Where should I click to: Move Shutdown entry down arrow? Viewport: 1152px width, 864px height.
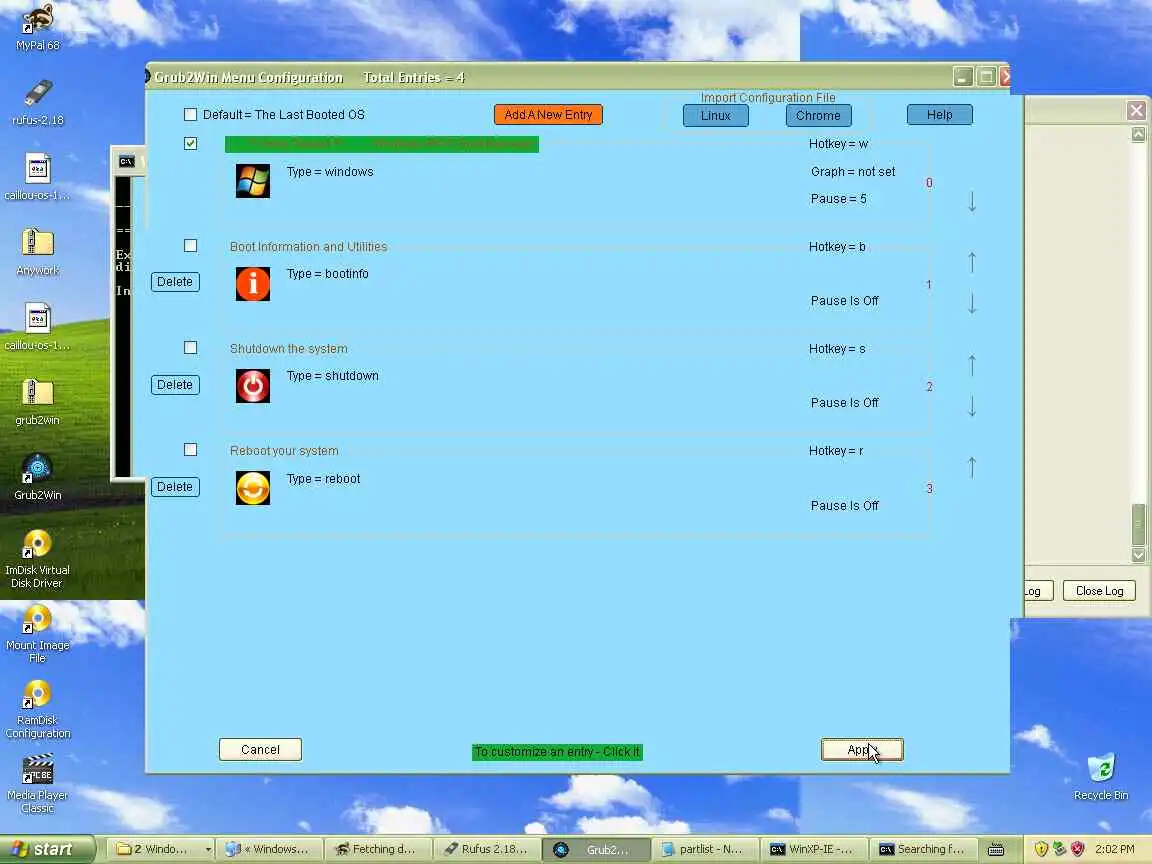(972, 406)
